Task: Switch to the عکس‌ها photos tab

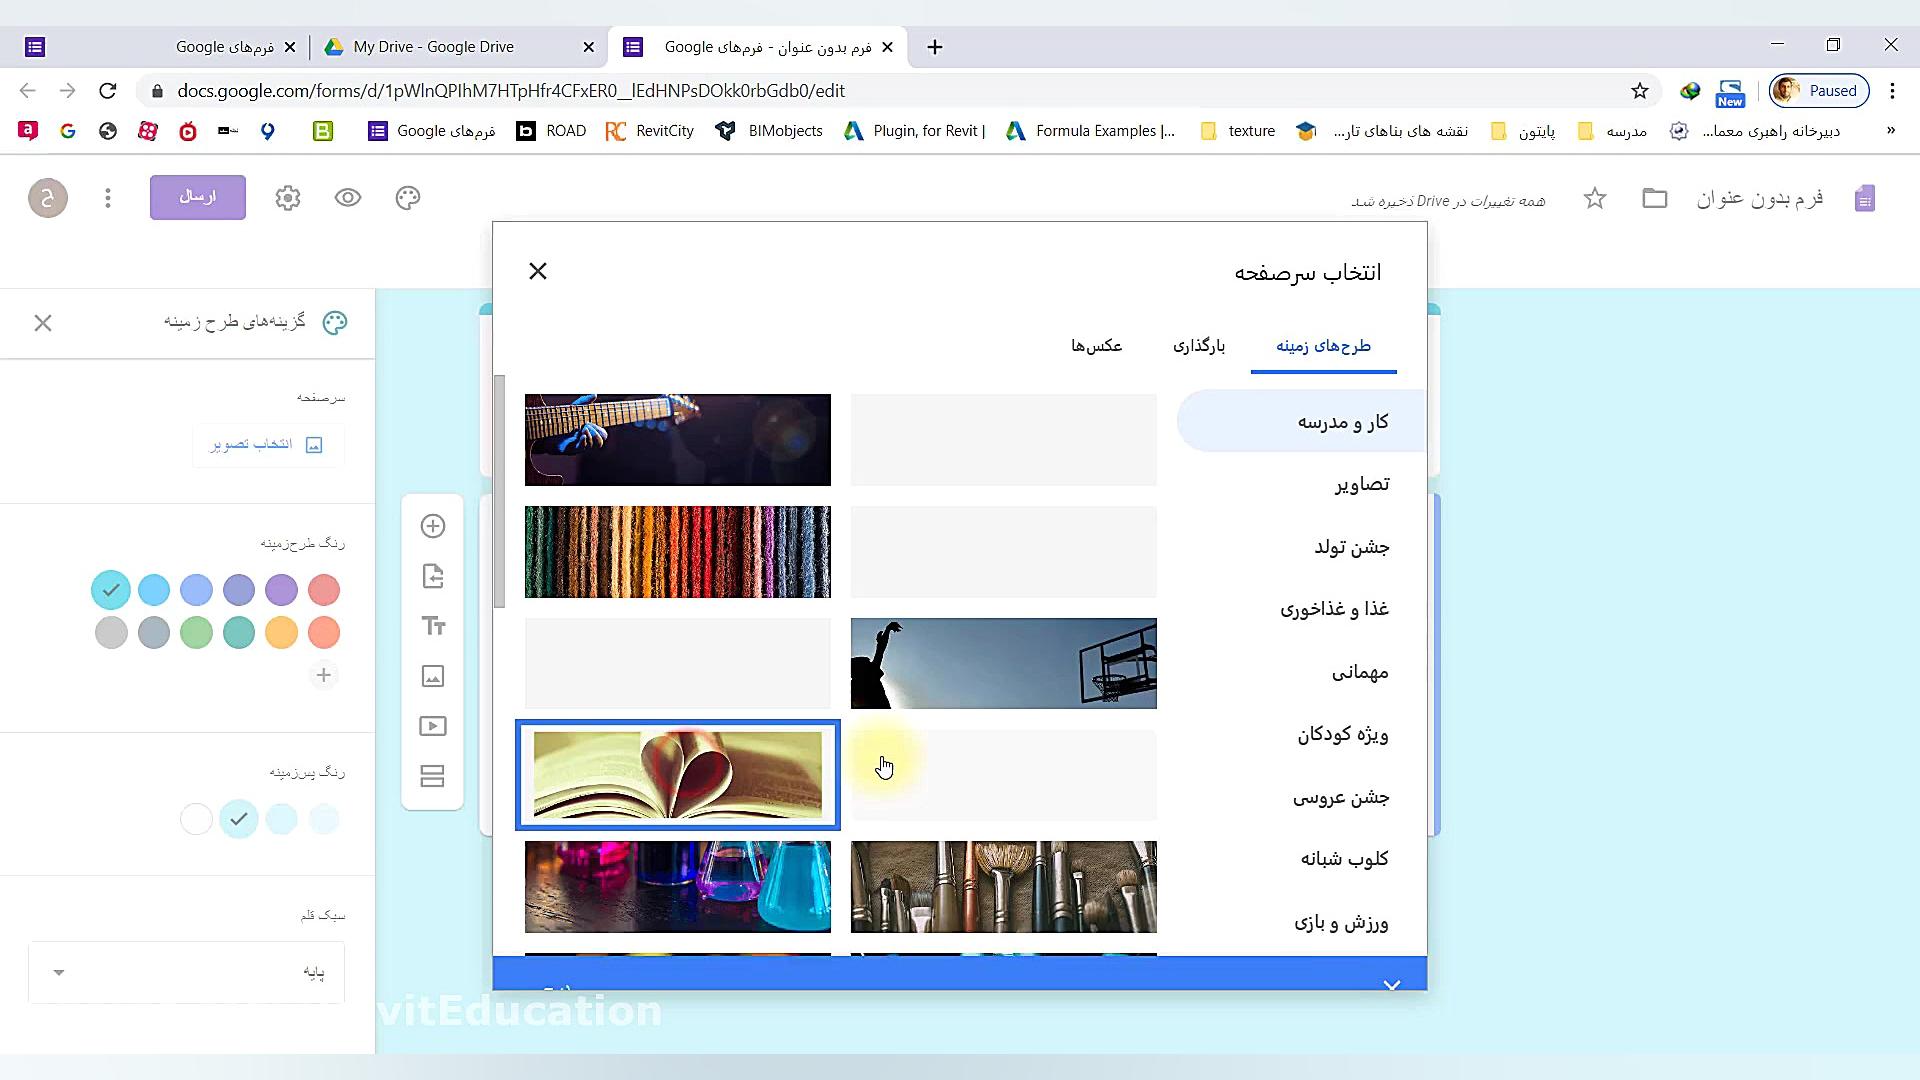Action: pyautogui.click(x=1097, y=345)
